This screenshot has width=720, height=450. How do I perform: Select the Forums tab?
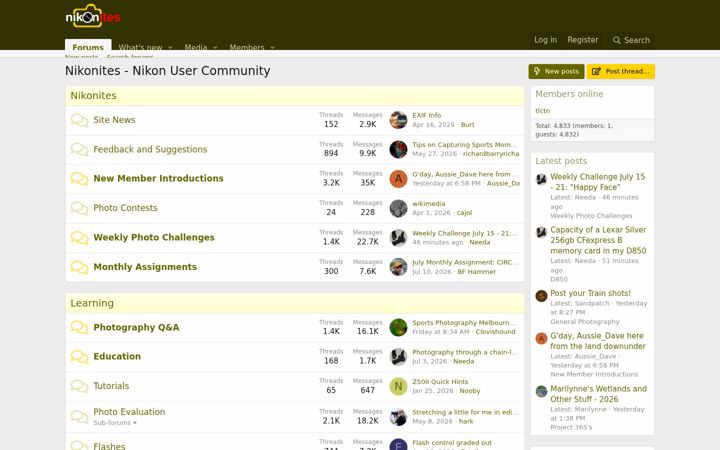coord(88,46)
